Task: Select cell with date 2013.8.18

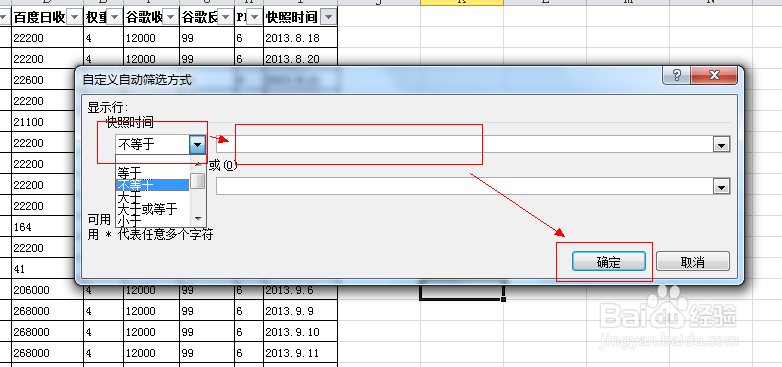Action: point(300,38)
